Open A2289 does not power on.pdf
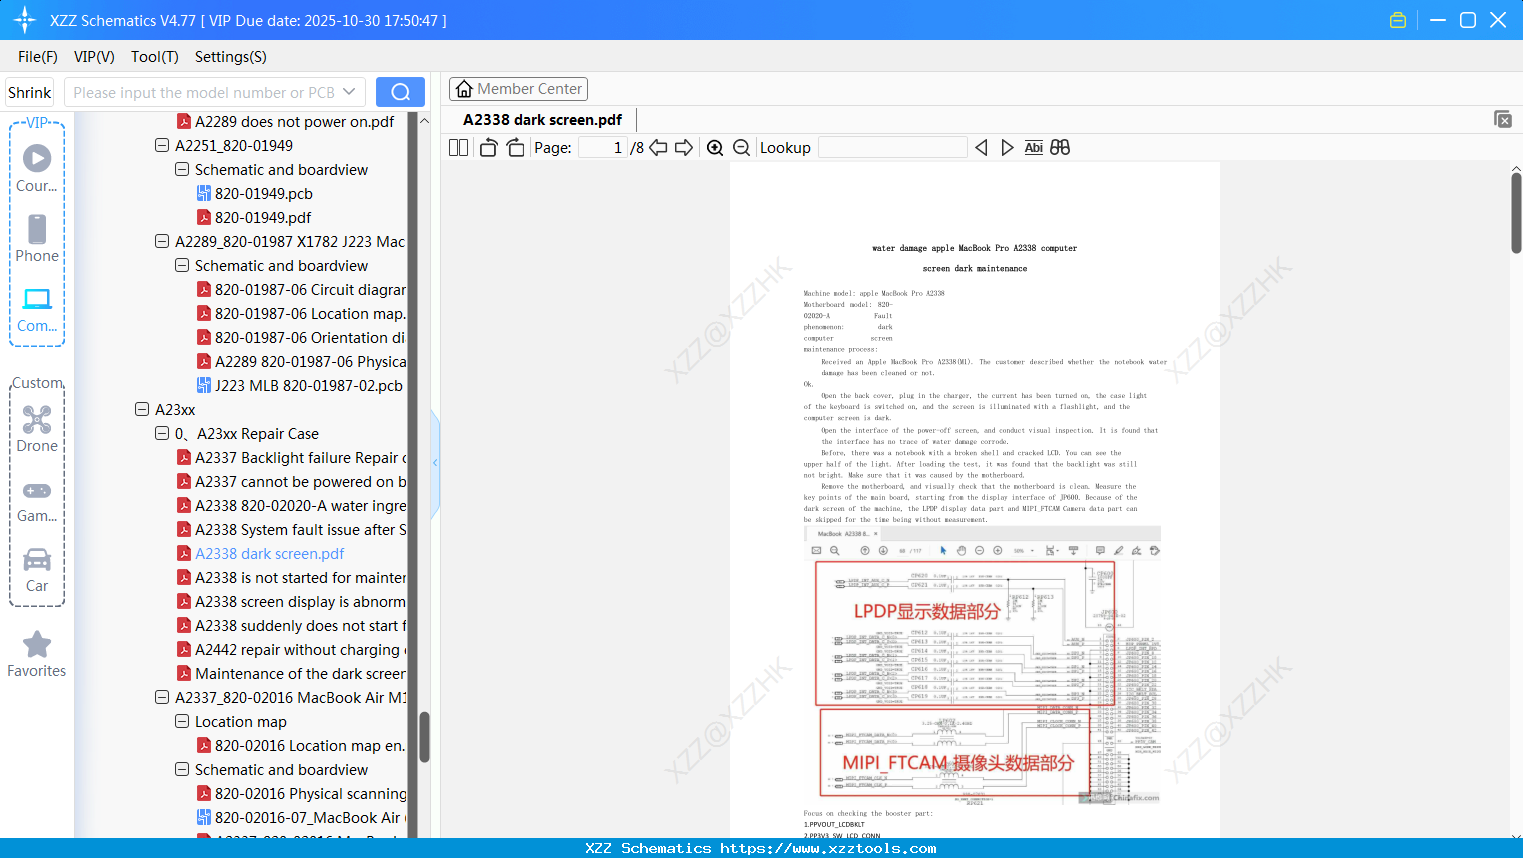The image size is (1523, 858). (x=285, y=122)
